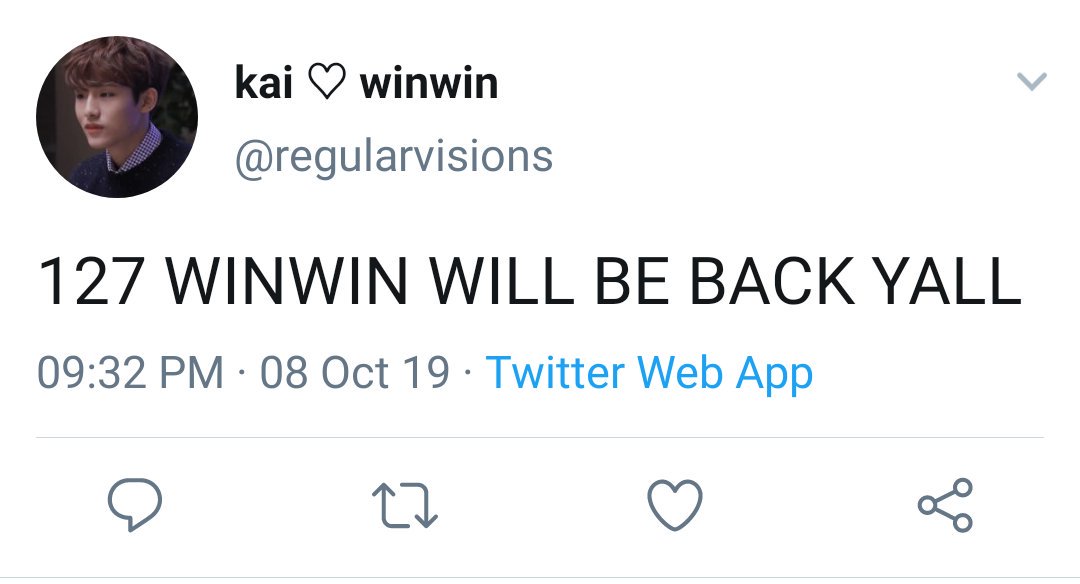Click the heart symbol in the display name
This screenshot has width=1080, height=584.
click(x=326, y=83)
